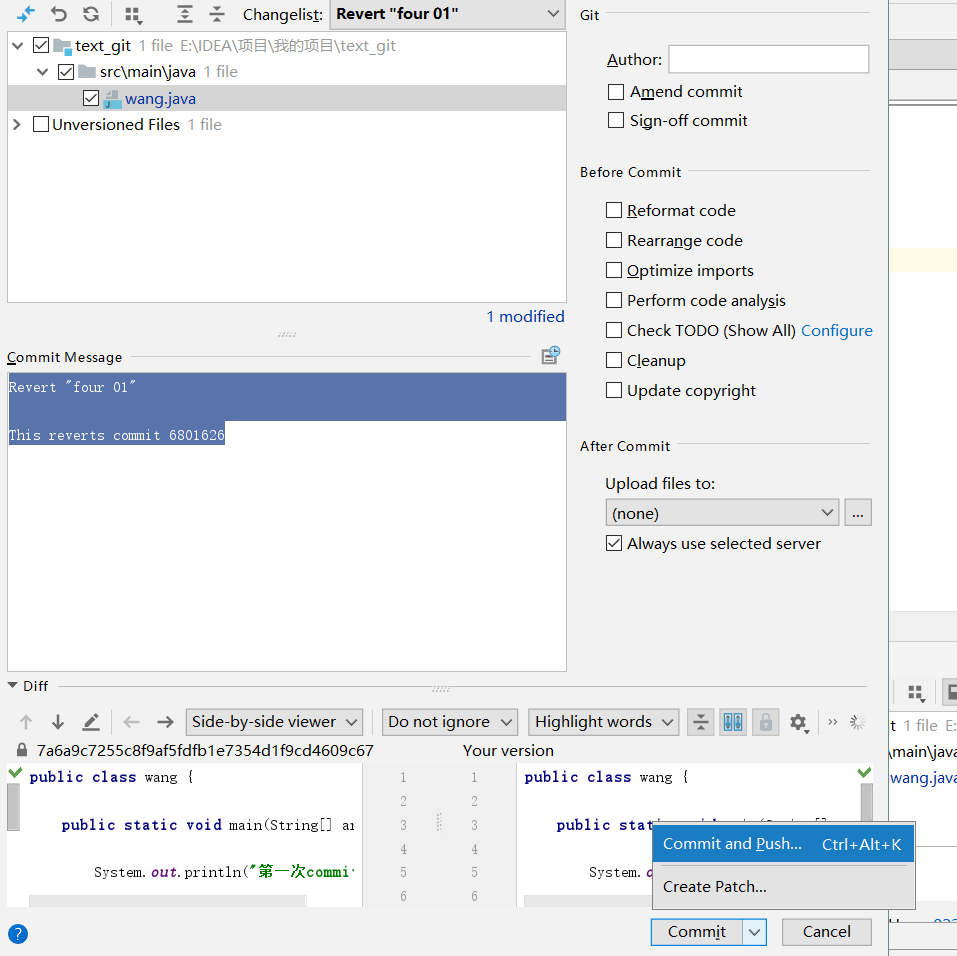The width and height of the screenshot is (957, 956).
Task: Uncheck Always use selected server
Action: [614, 543]
